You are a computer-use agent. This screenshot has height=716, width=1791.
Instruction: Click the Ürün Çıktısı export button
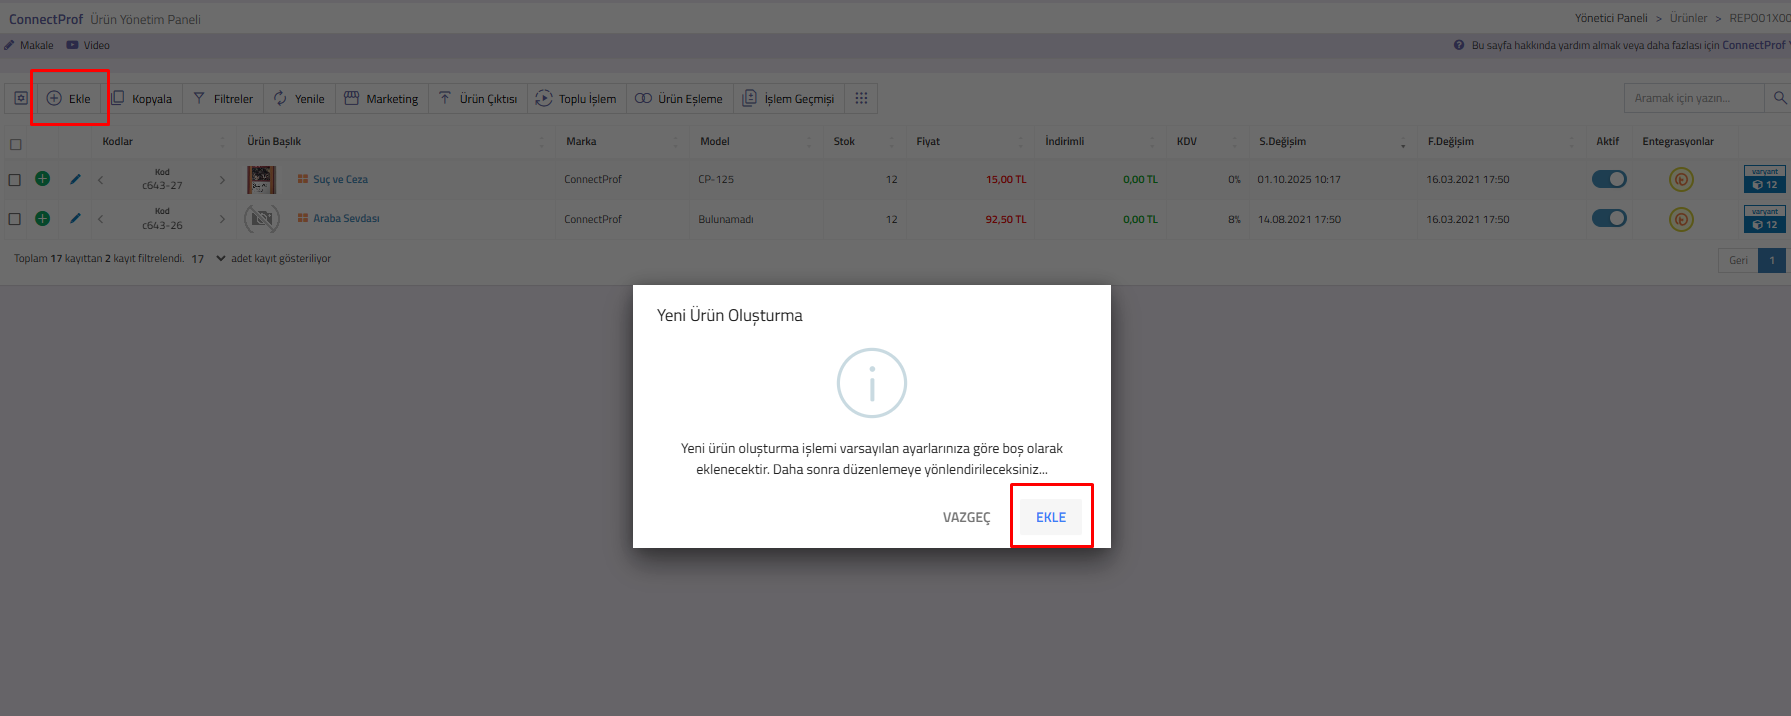pos(478,98)
